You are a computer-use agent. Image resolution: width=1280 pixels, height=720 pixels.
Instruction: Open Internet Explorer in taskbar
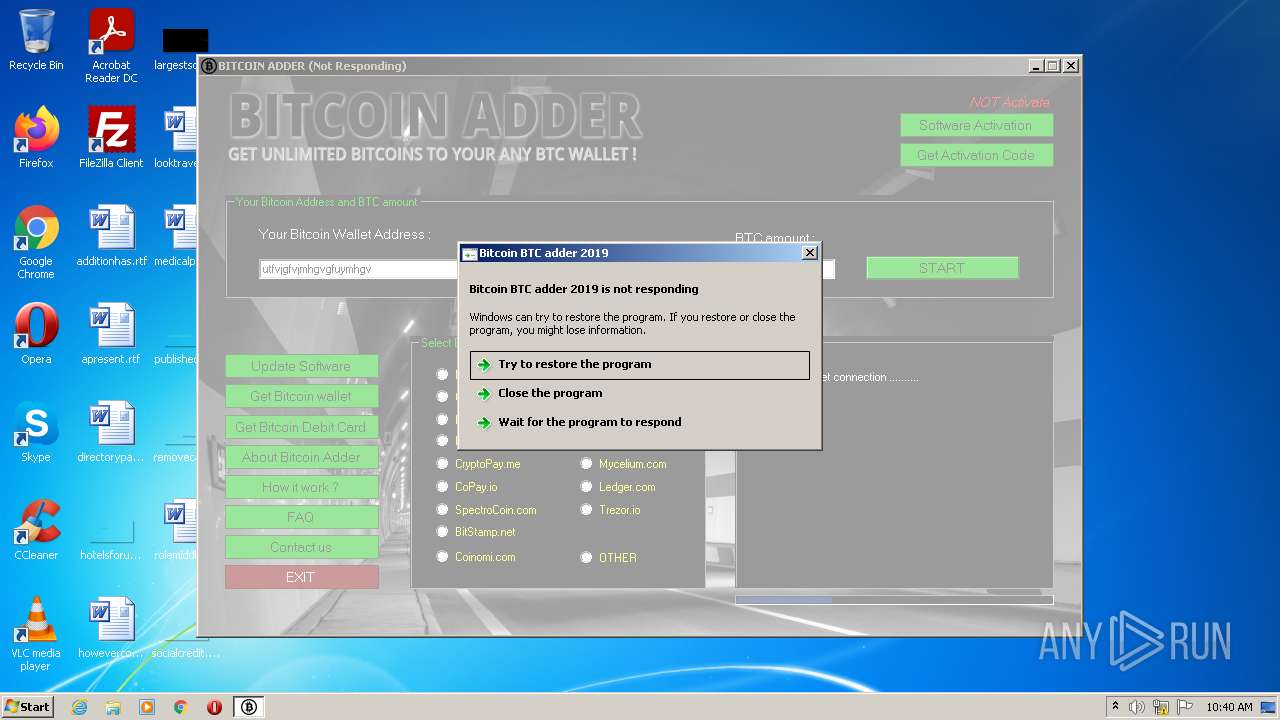[x=79, y=707]
